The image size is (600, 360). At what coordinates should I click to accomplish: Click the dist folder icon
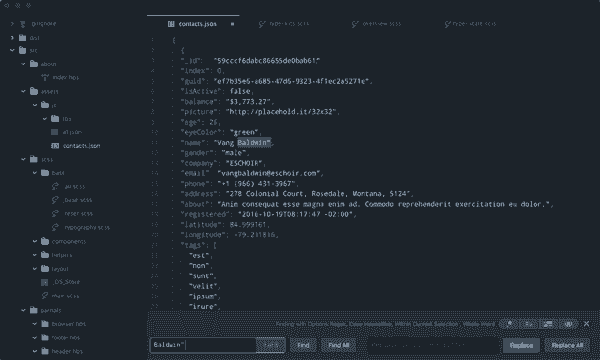pyautogui.click(x=23, y=37)
